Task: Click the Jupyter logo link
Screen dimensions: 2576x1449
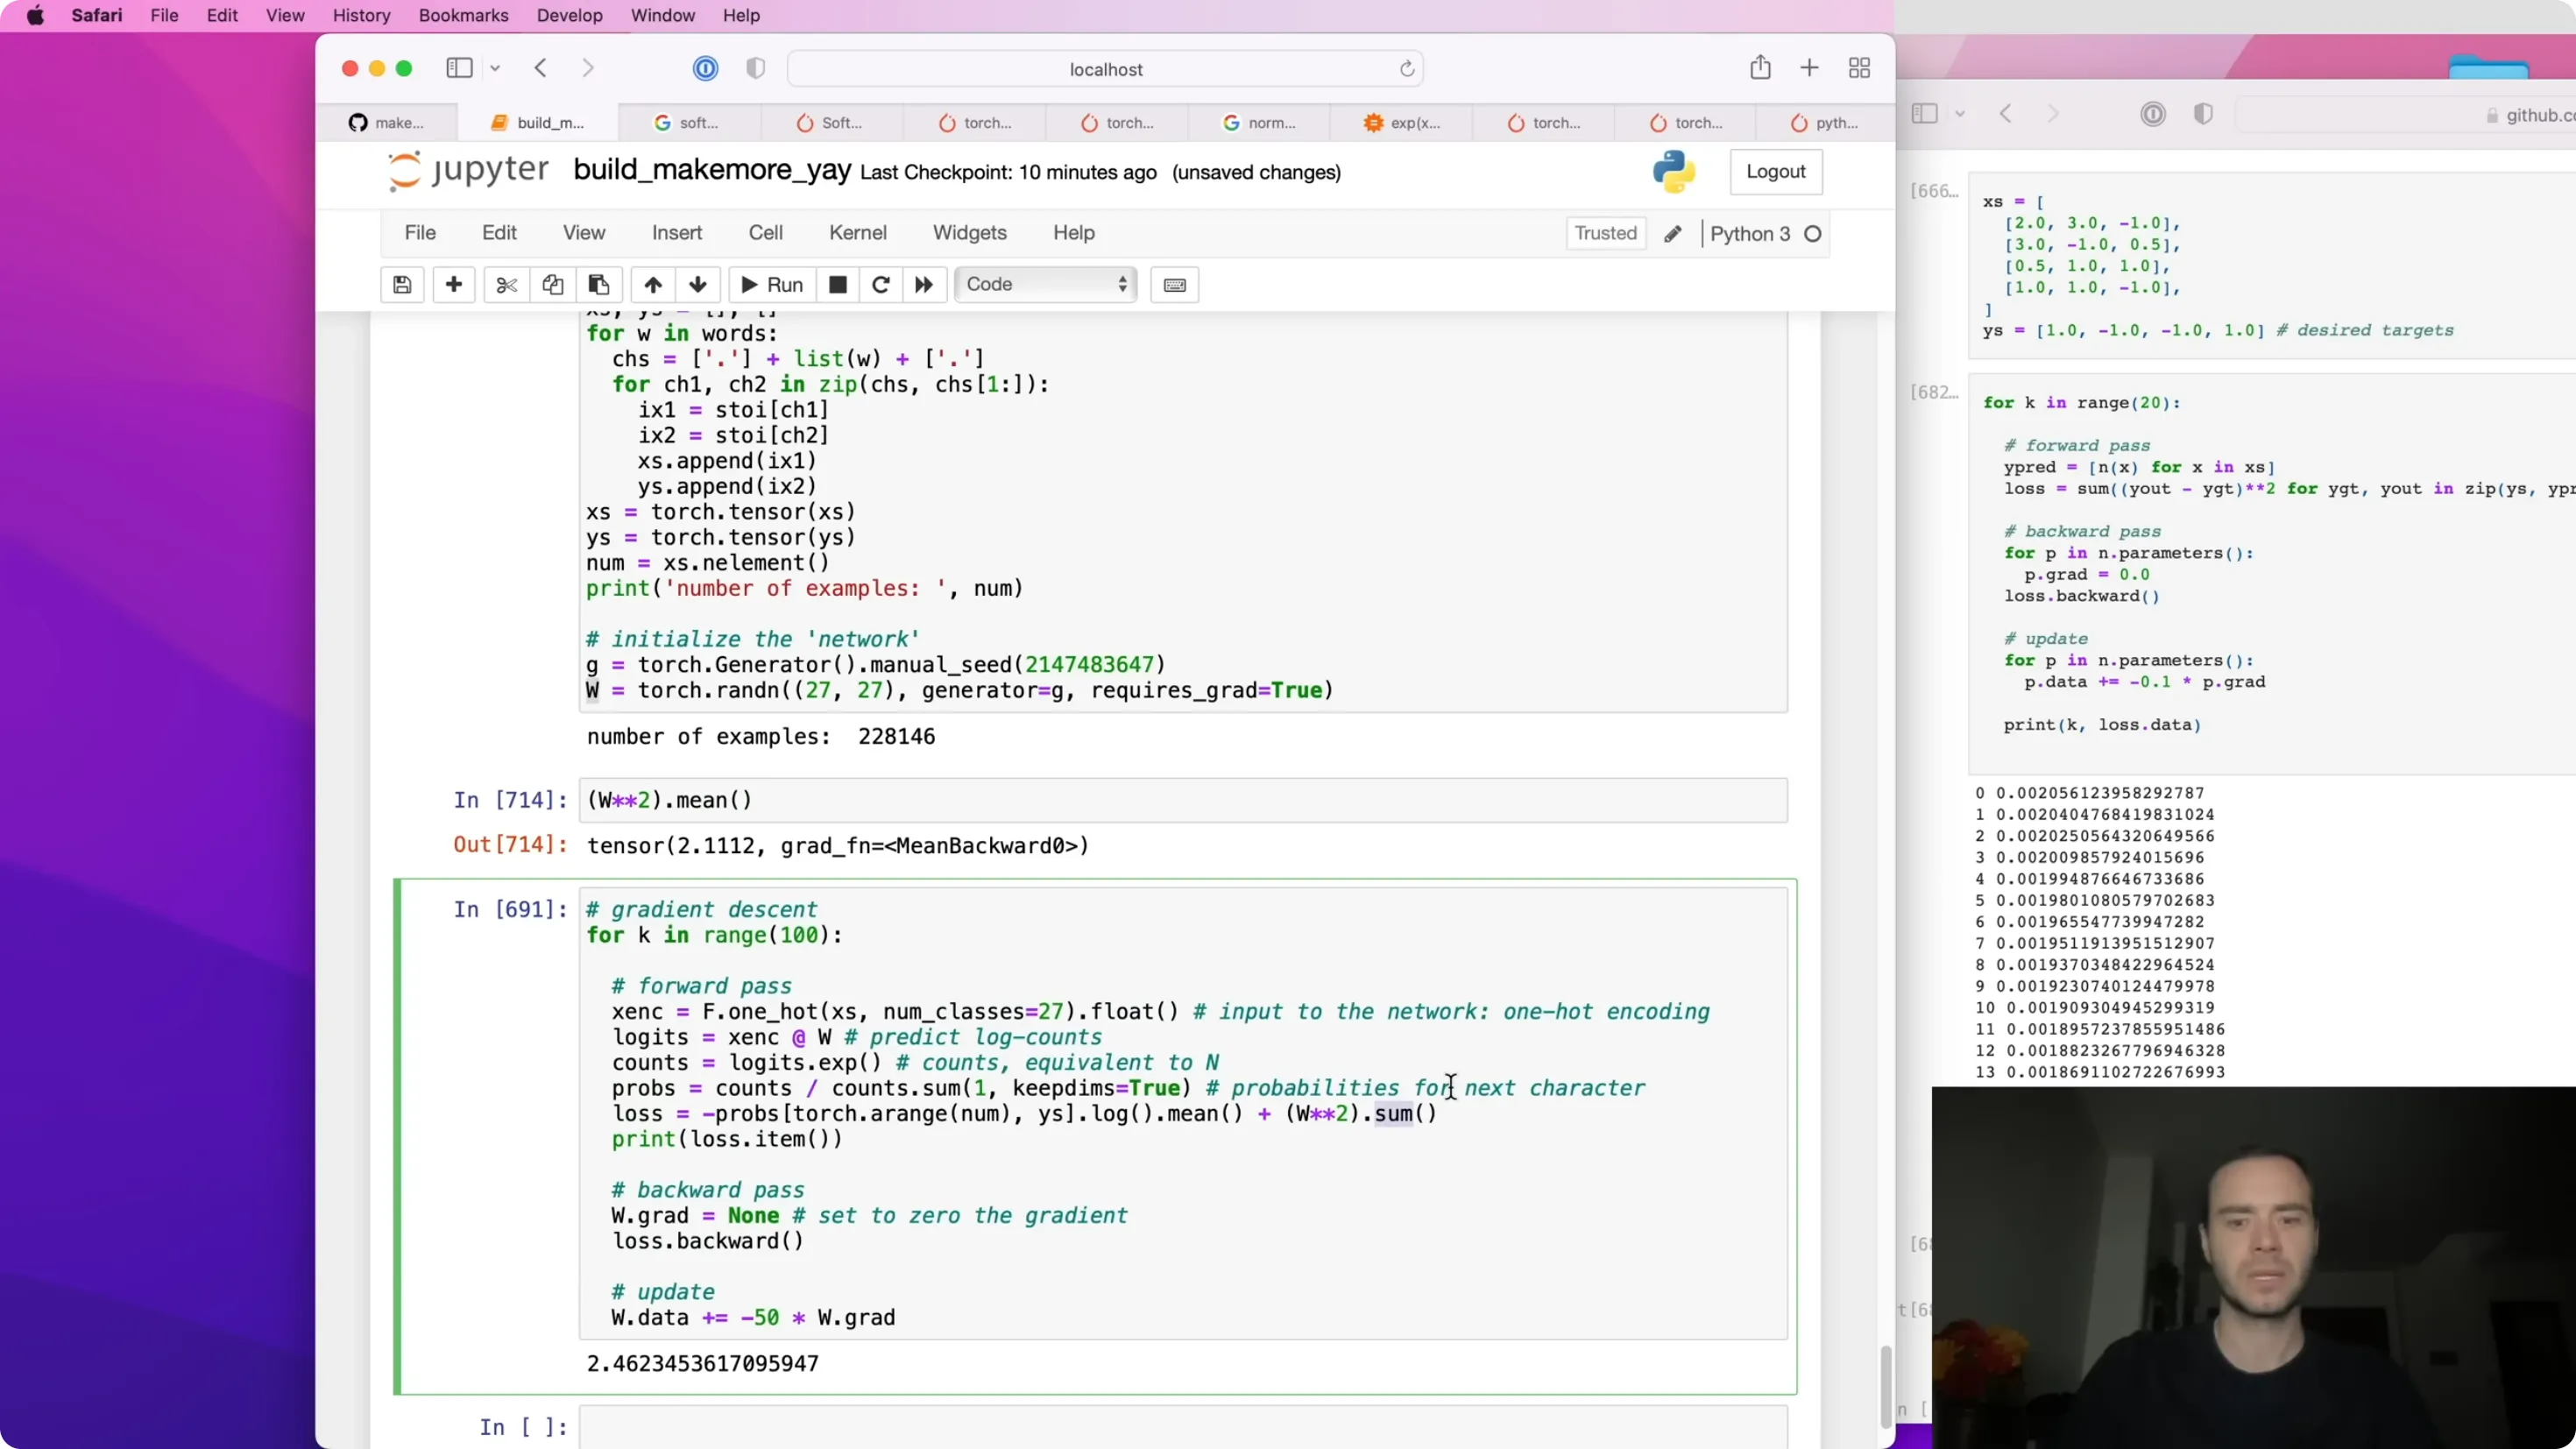Action: (x=468, y=170)
